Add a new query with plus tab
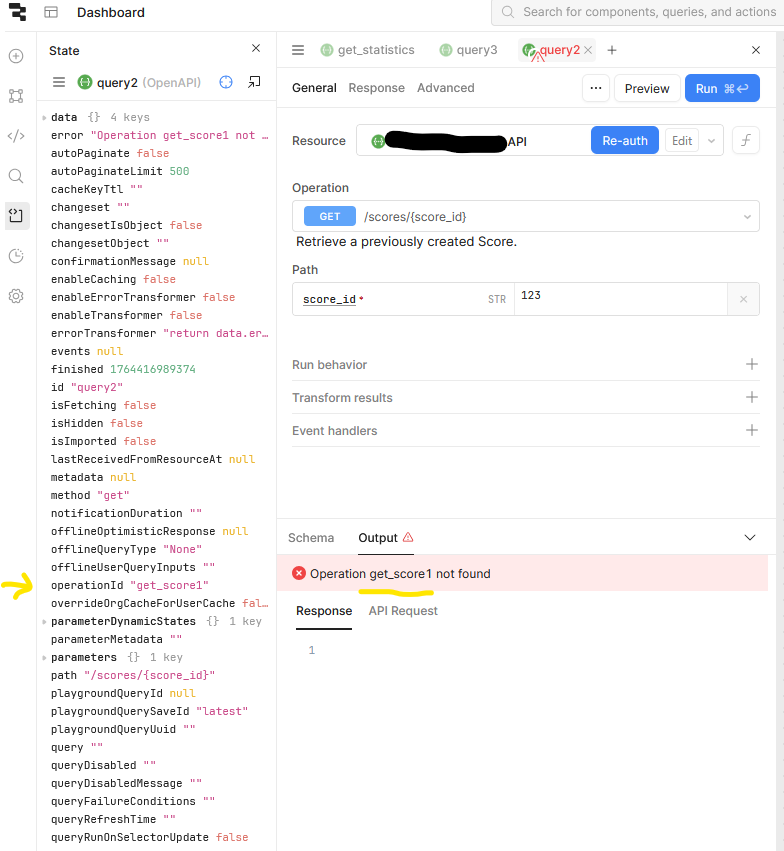 click(x=612, y=50)
